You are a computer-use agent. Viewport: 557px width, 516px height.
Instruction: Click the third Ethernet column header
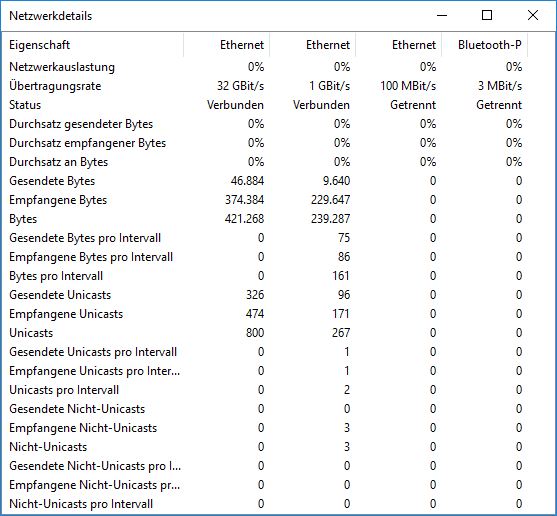click(399, 45)
